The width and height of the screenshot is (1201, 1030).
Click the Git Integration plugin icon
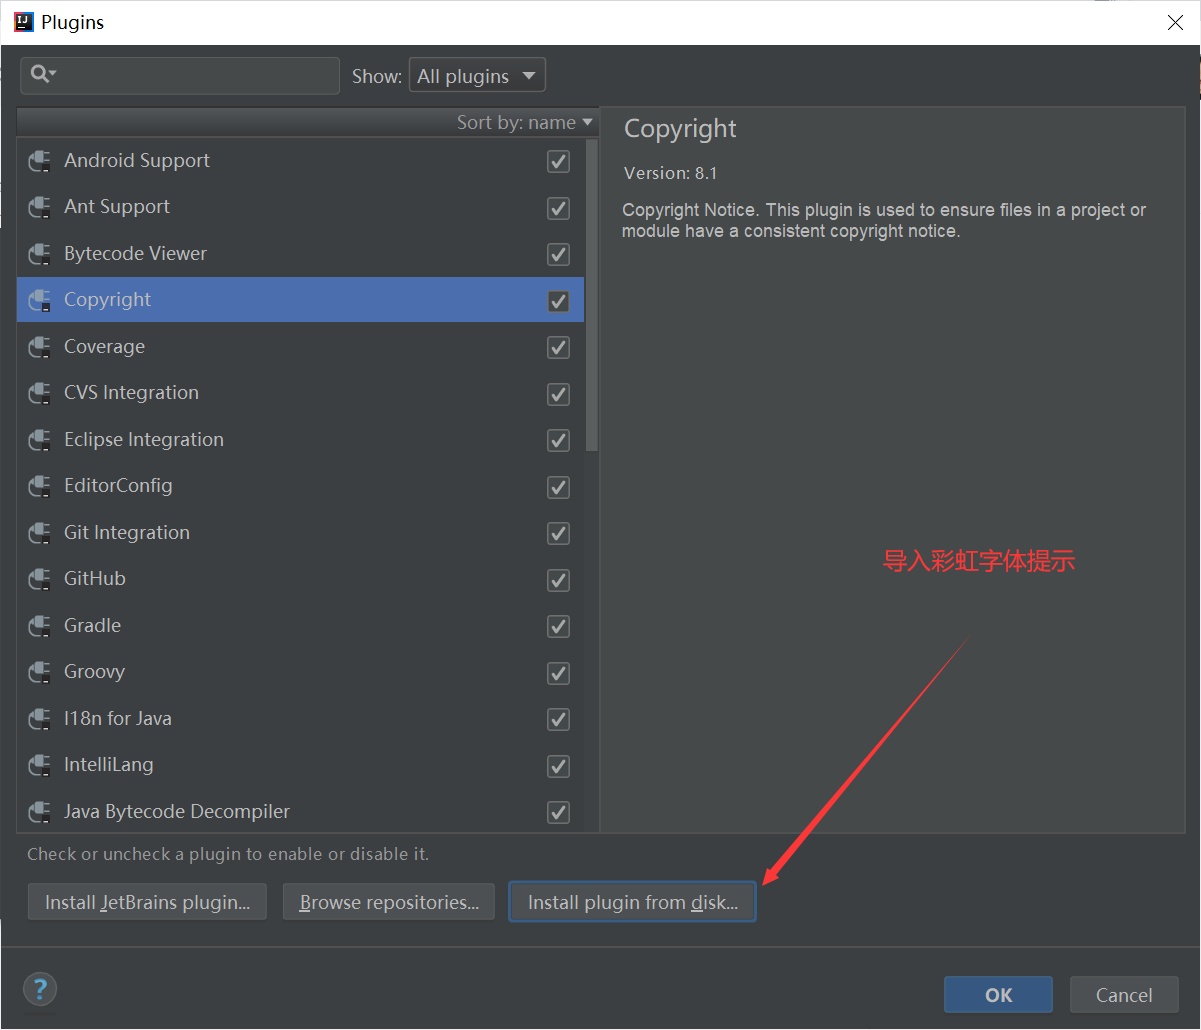coord(40,533)
